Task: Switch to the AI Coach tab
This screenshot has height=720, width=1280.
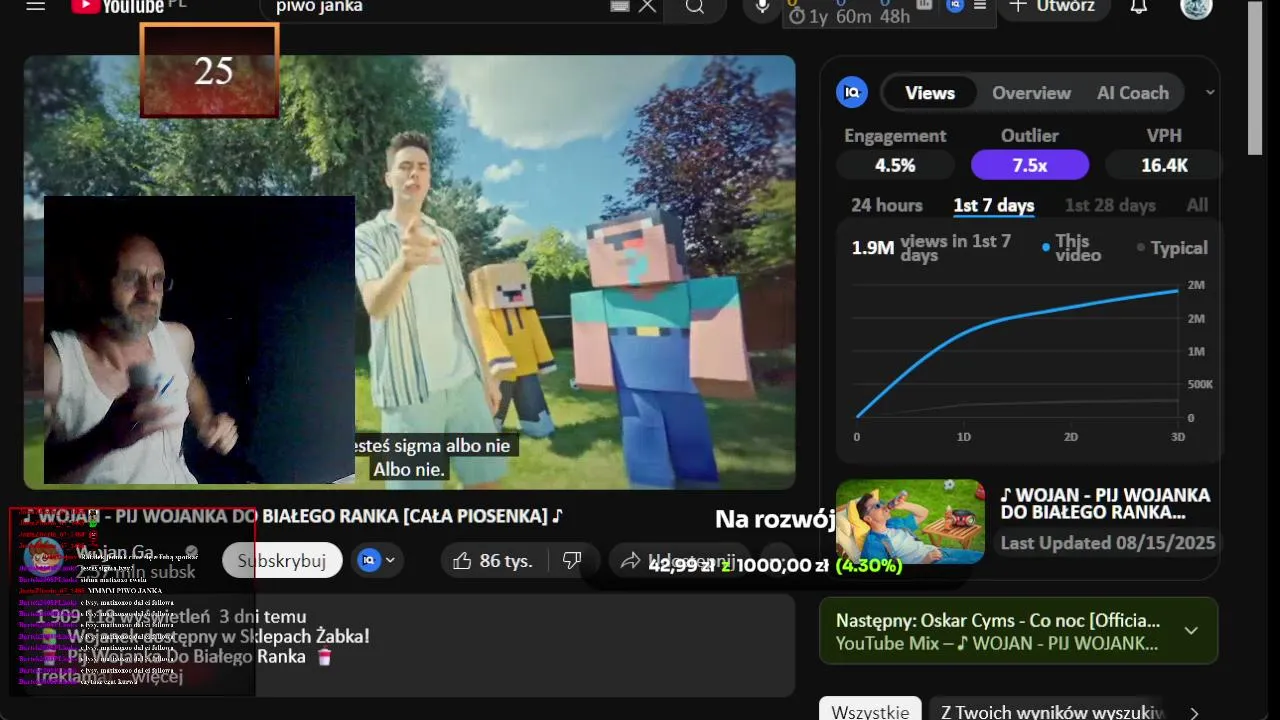Action: (1133, 92)
